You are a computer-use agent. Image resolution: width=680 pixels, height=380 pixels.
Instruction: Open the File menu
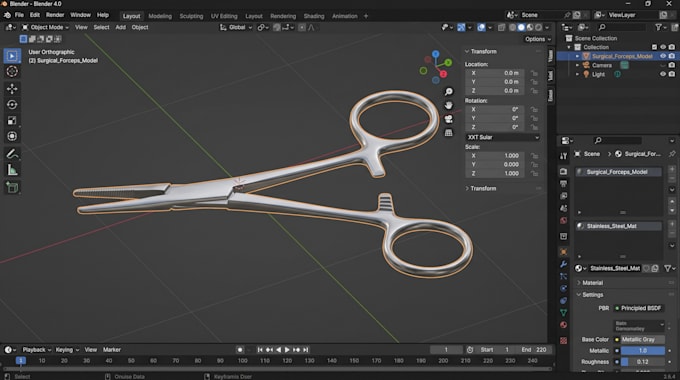(x=19, y=15)
